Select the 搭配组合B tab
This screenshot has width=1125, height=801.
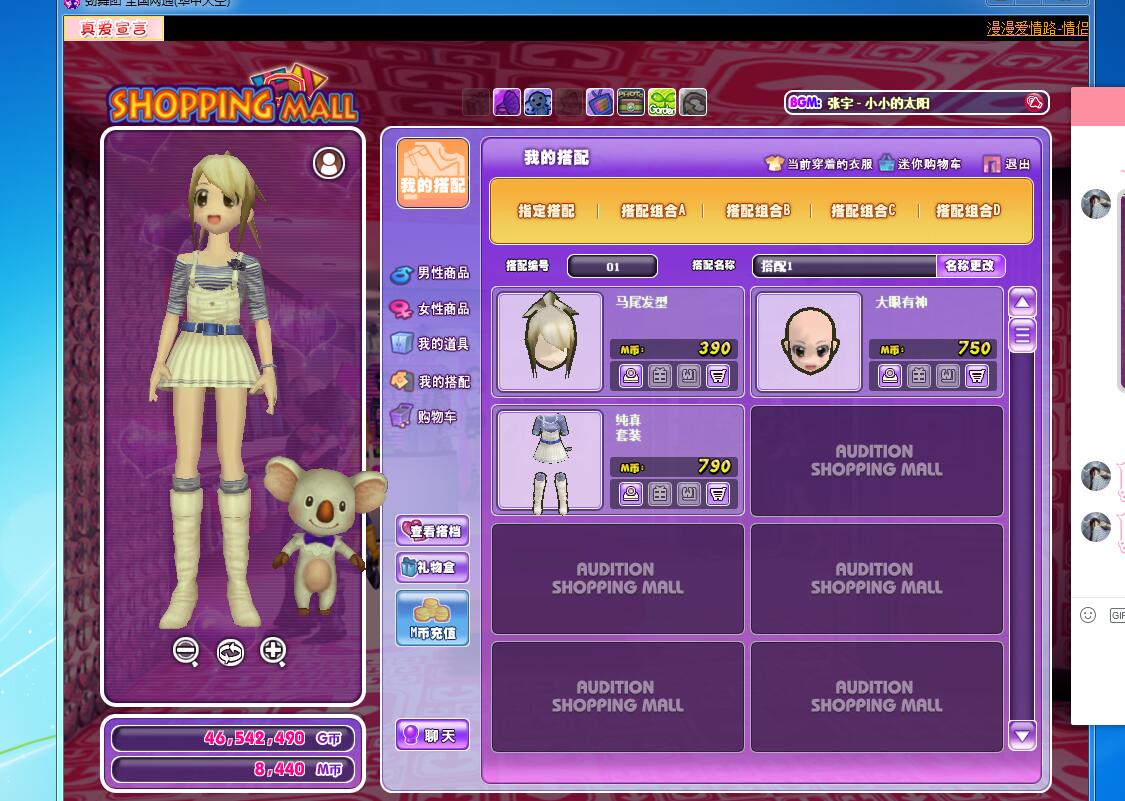pyautogui.click(x=758, y=211)
